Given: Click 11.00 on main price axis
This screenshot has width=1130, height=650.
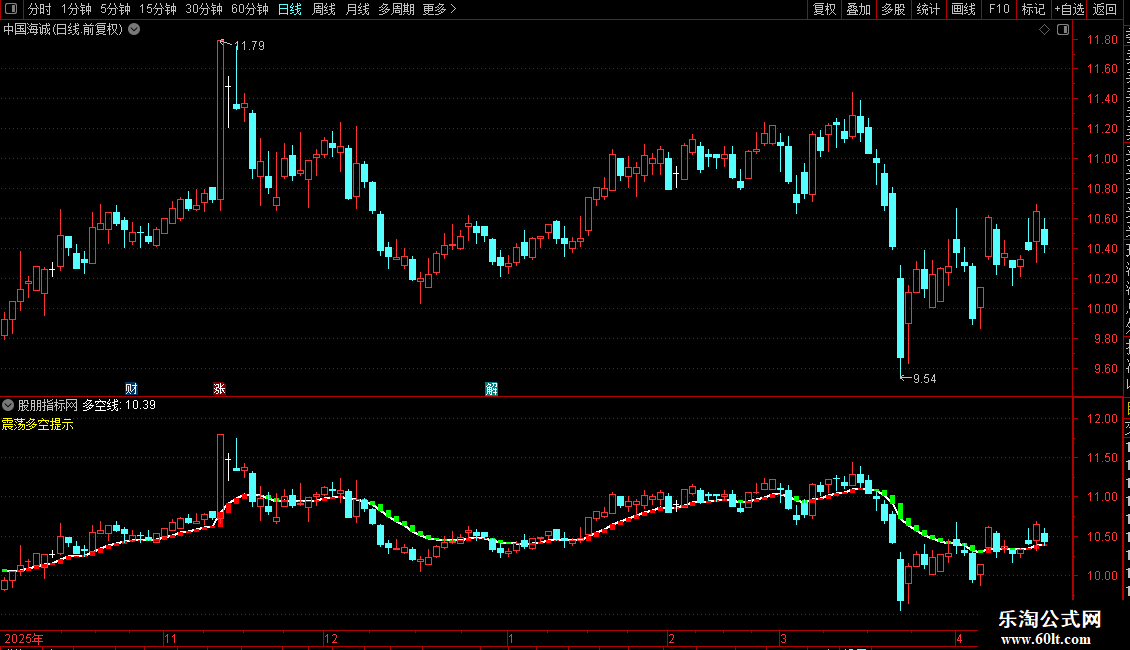Looking at the screenshot, I should click(x=1102, y=159).
